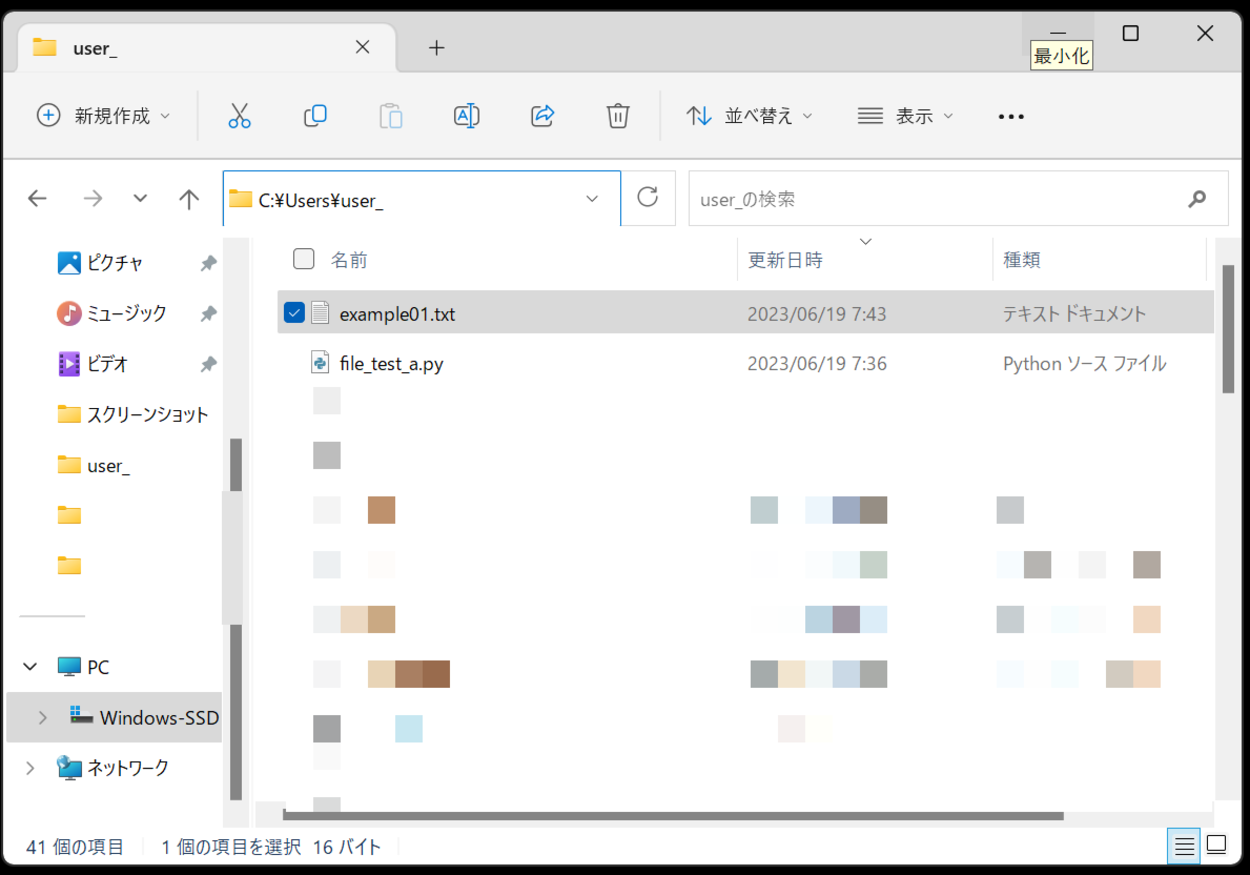Switch to large thumbnails view icon
This screenshot has height=875, width=1250.
pyautogui.click(x=1216, y=846)
